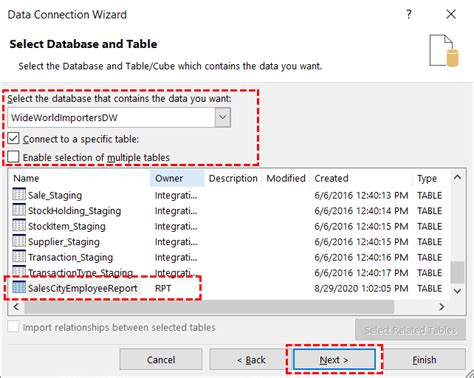
Task: Click the table list scroll down arrow
Action: 457,291
